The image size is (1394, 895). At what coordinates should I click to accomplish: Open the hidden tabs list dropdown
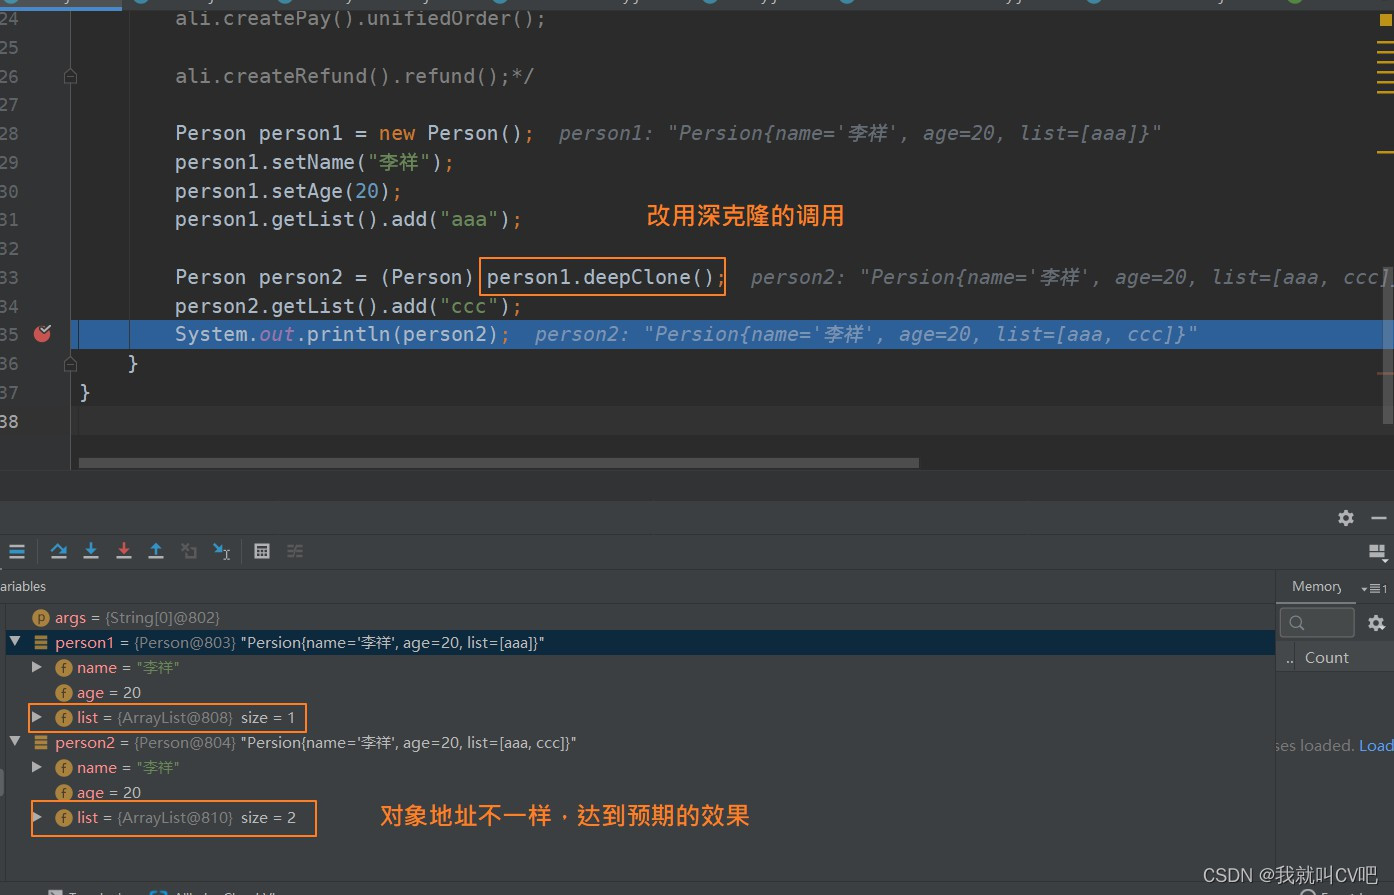[1374, 588]
